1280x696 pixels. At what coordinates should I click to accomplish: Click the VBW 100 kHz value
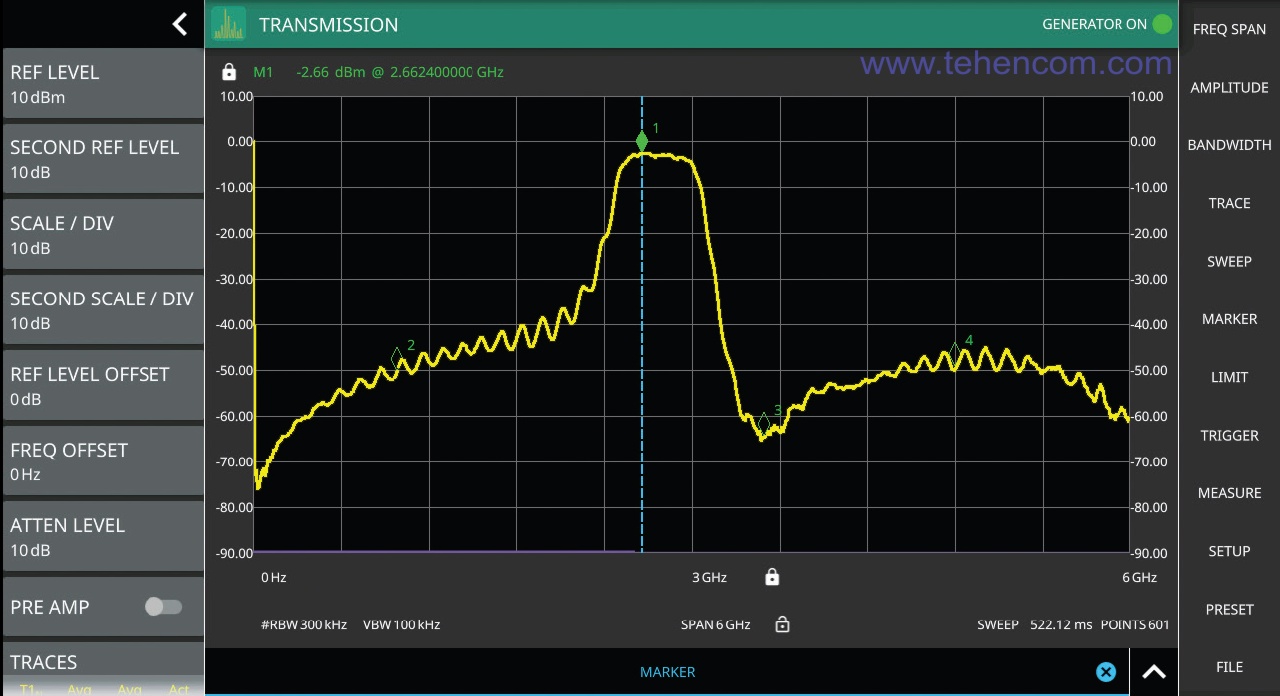click(x=401, y=624)
